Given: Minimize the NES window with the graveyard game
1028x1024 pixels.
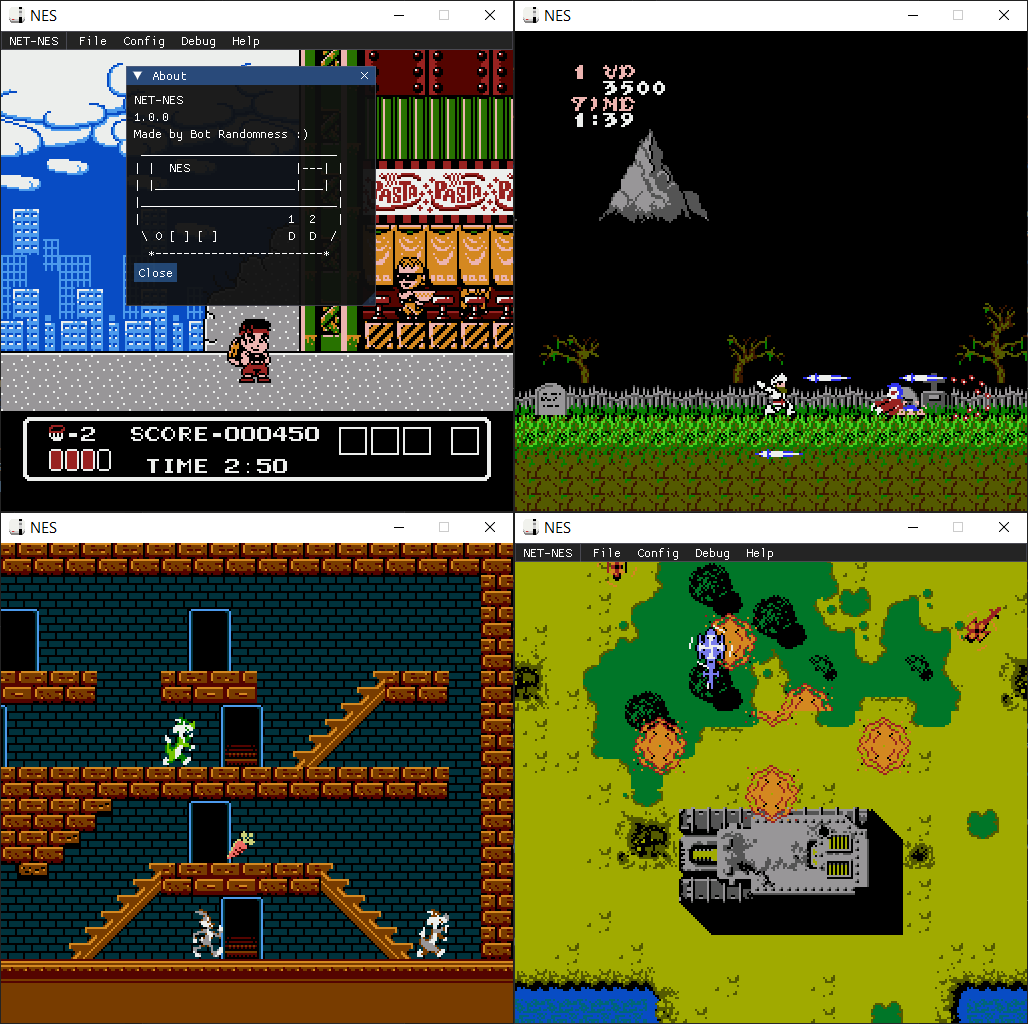Looking at the screenshot, I should pyautogui.click(x=913, y=15).
